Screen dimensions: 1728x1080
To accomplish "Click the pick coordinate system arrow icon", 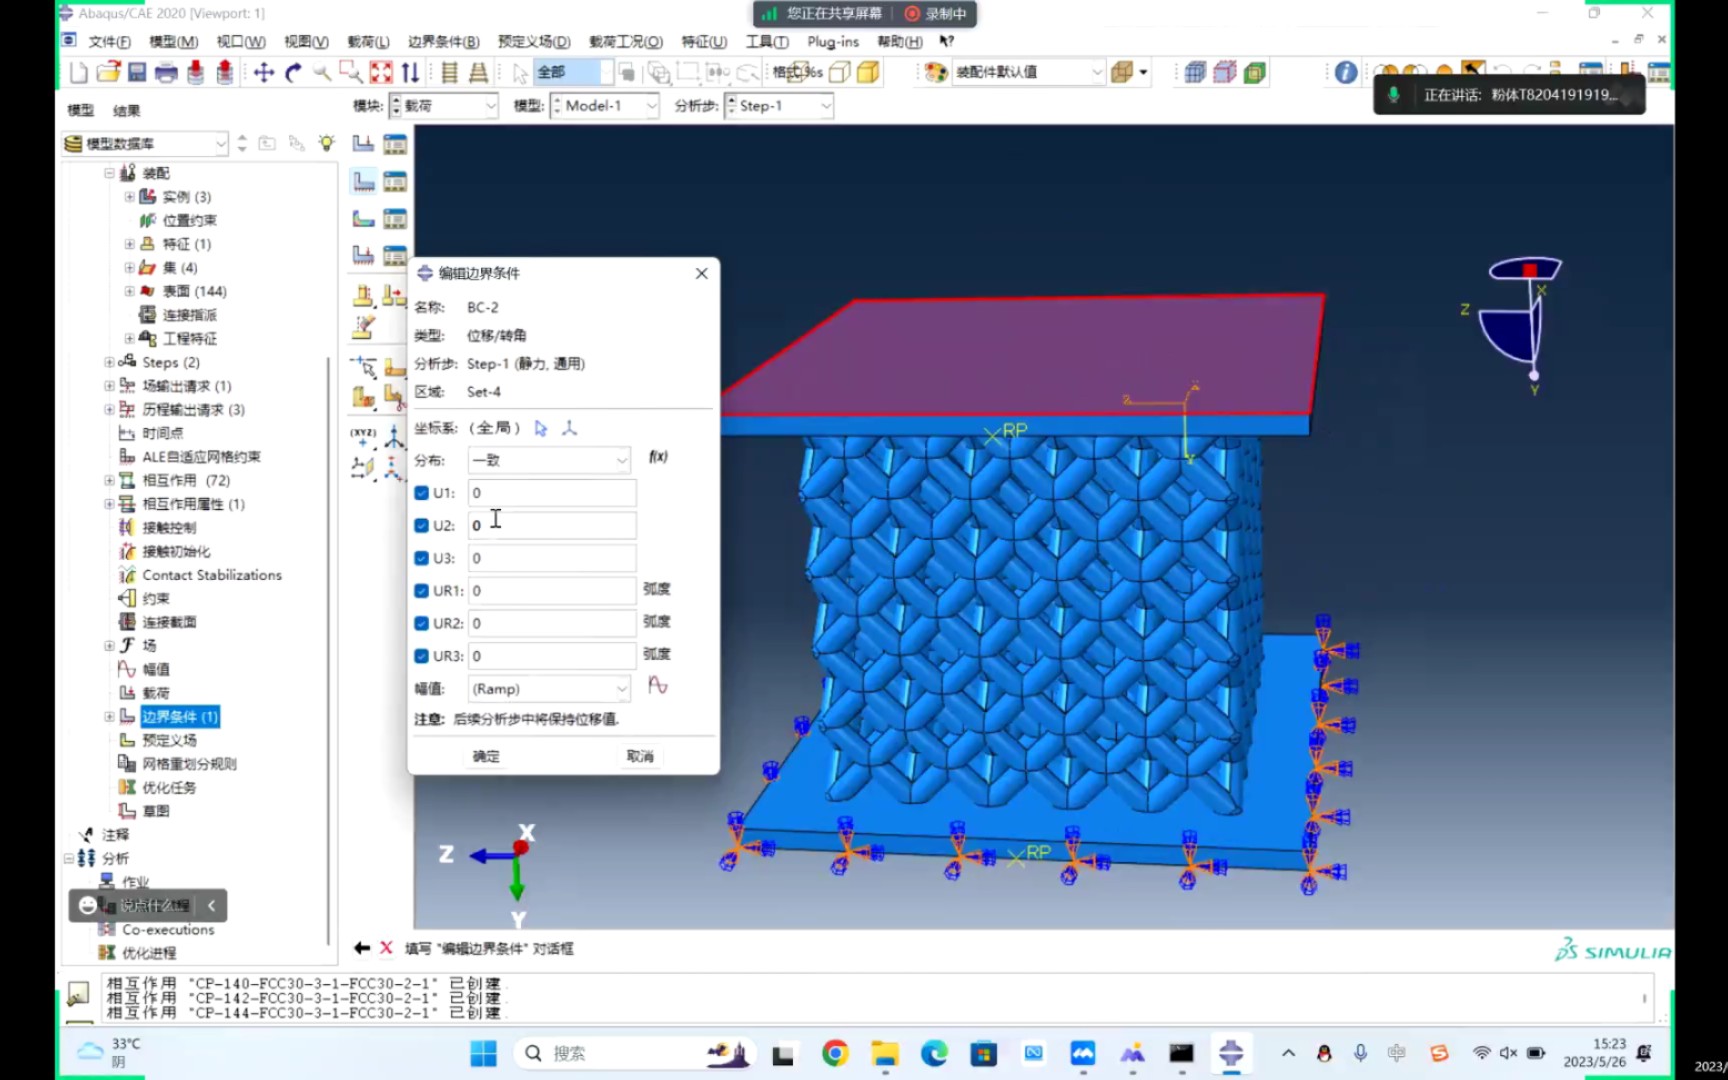I will tap(541, 428).
